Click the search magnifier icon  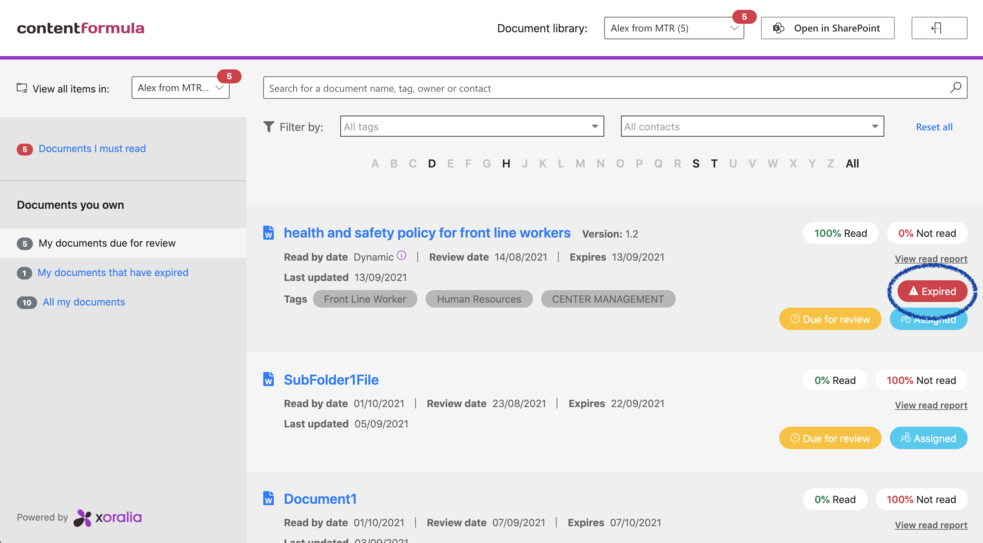955,88
